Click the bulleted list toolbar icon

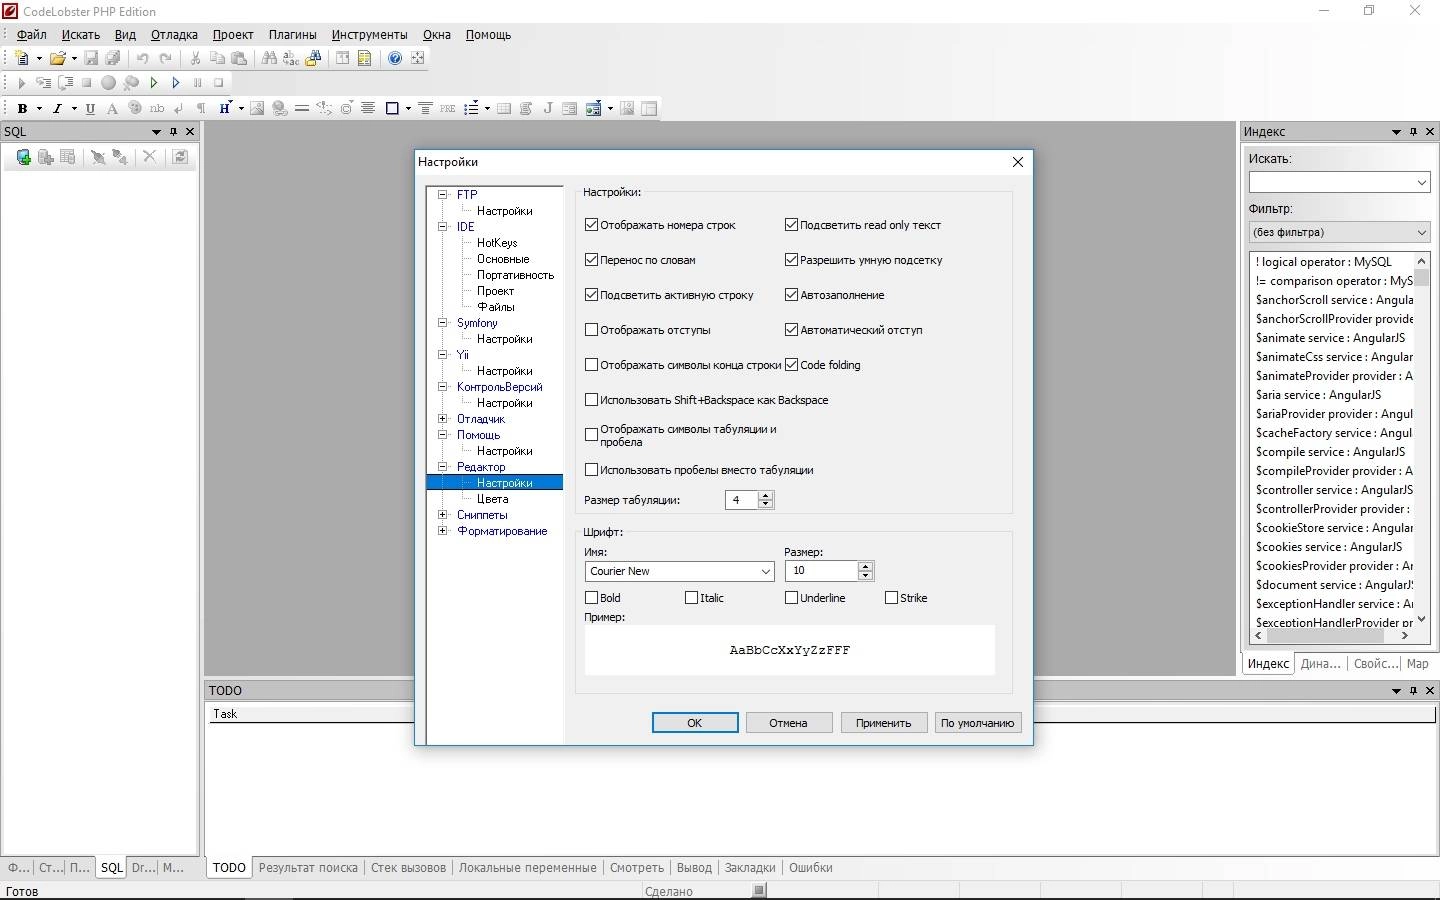pyautogui.click(x=471, y=108)
